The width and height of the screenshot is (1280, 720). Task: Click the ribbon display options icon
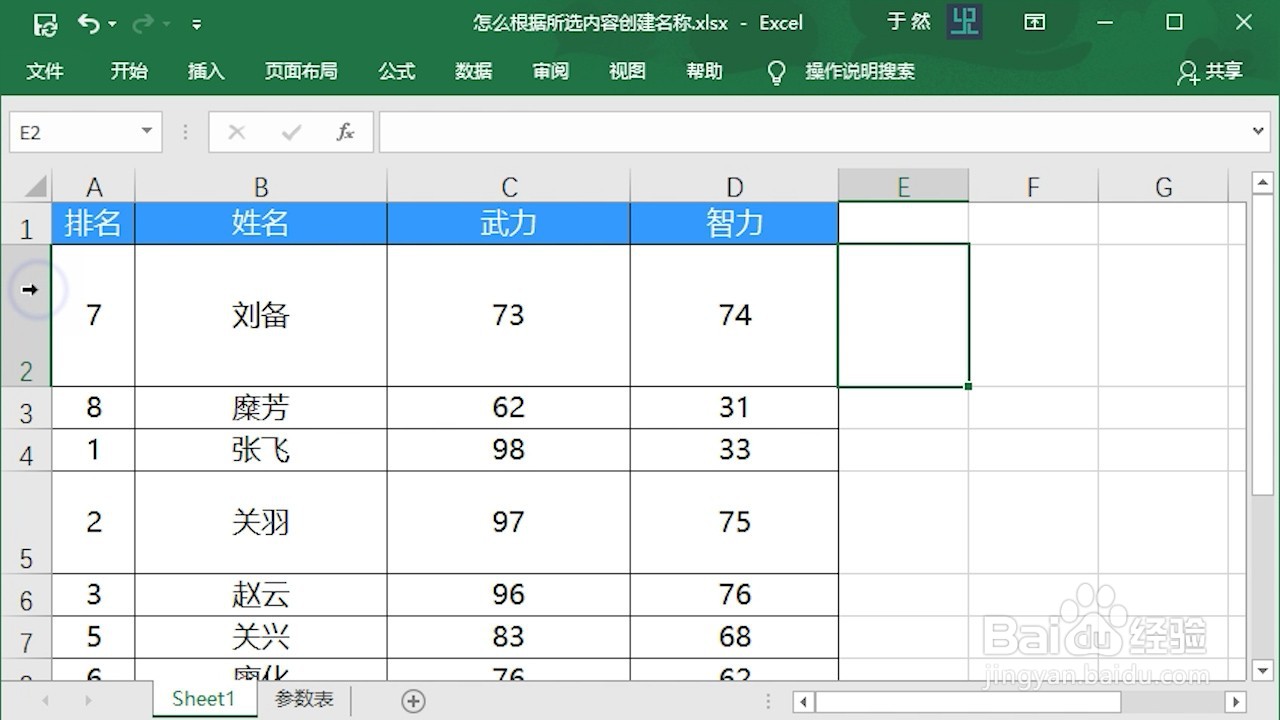[x=1035, y=22]
